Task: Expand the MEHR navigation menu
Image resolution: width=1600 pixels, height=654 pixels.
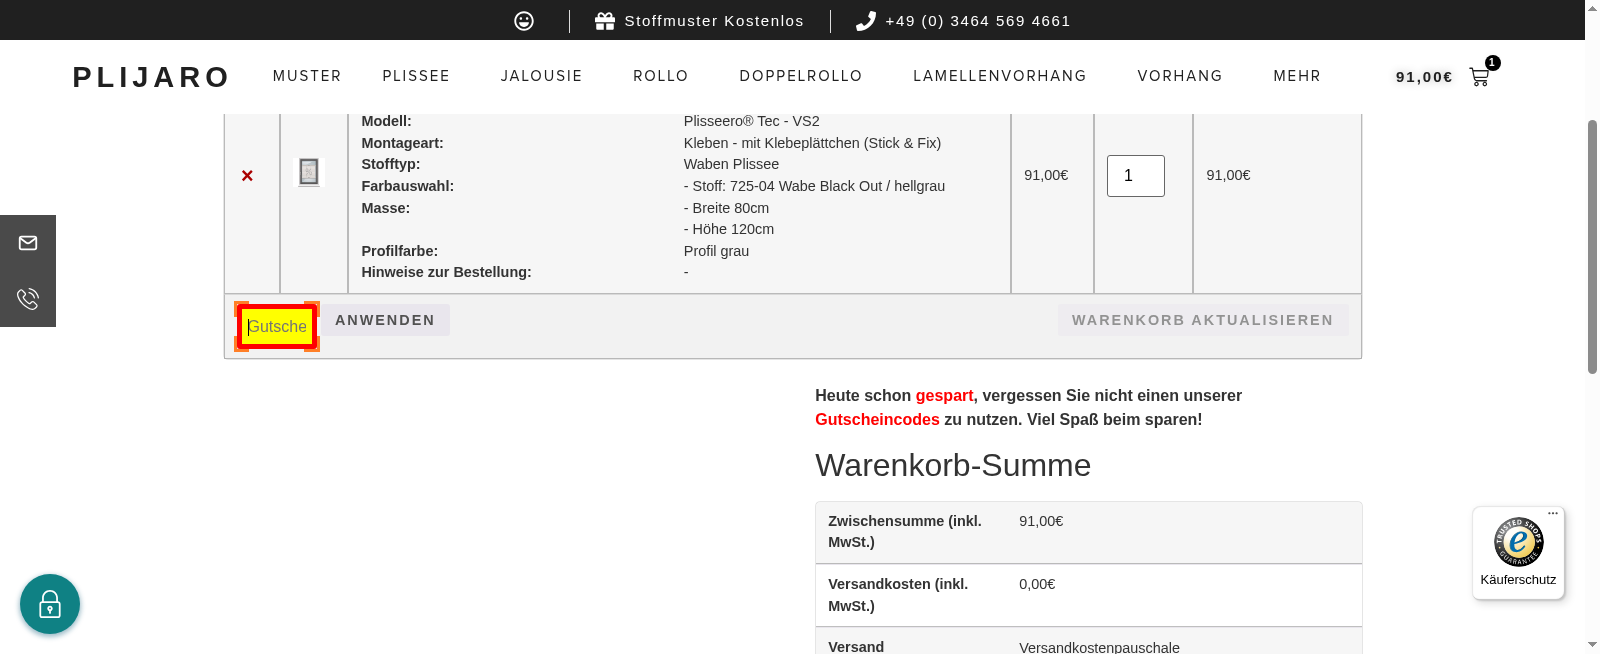Action: (x=1297, y=76)
